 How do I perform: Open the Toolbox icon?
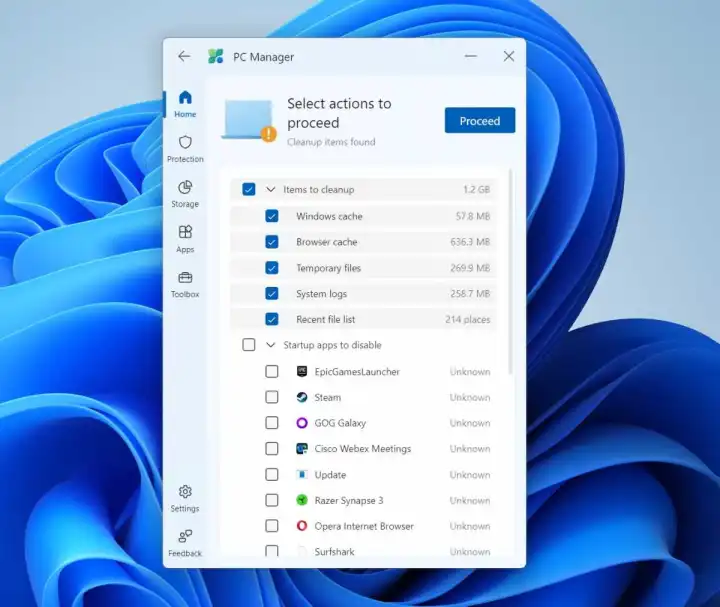coord(185,278)
